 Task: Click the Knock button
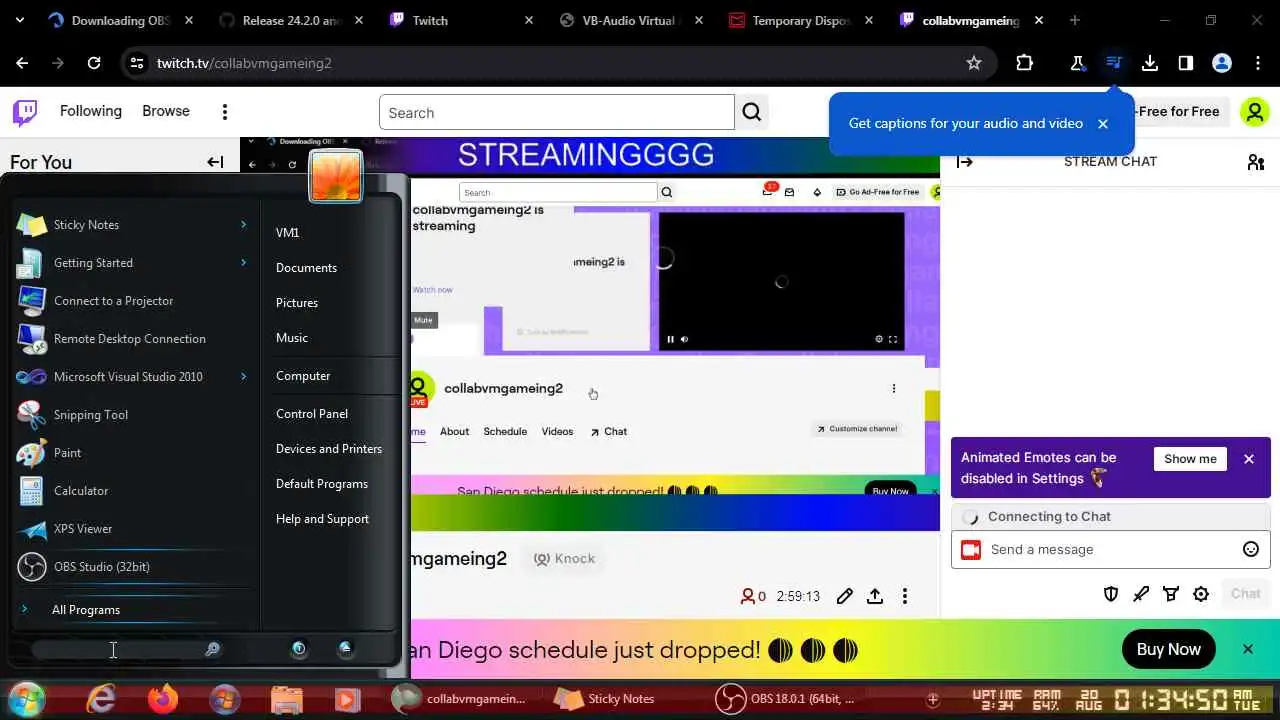pos(565,559)
